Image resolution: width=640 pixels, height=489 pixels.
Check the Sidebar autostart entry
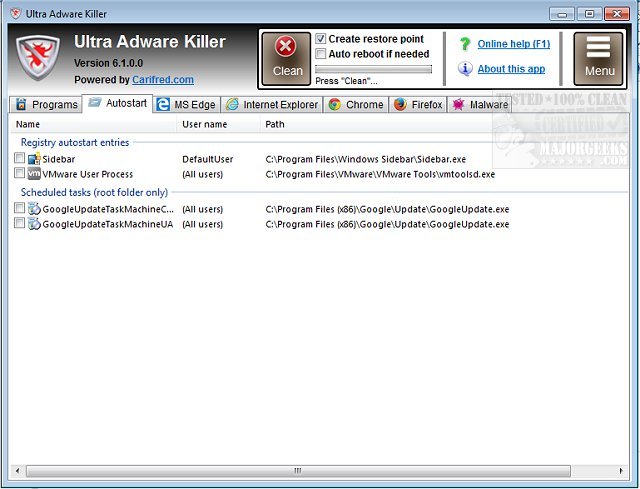[x=19, y=158]
